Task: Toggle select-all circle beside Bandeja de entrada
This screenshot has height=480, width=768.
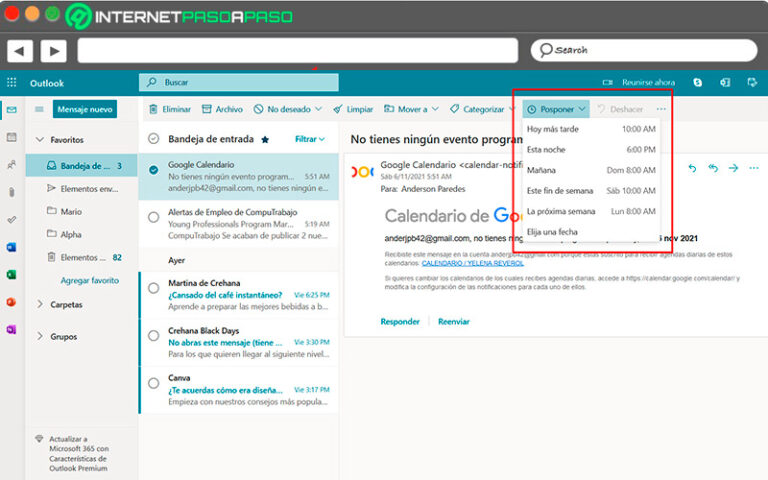Action: tap(154, 139)
